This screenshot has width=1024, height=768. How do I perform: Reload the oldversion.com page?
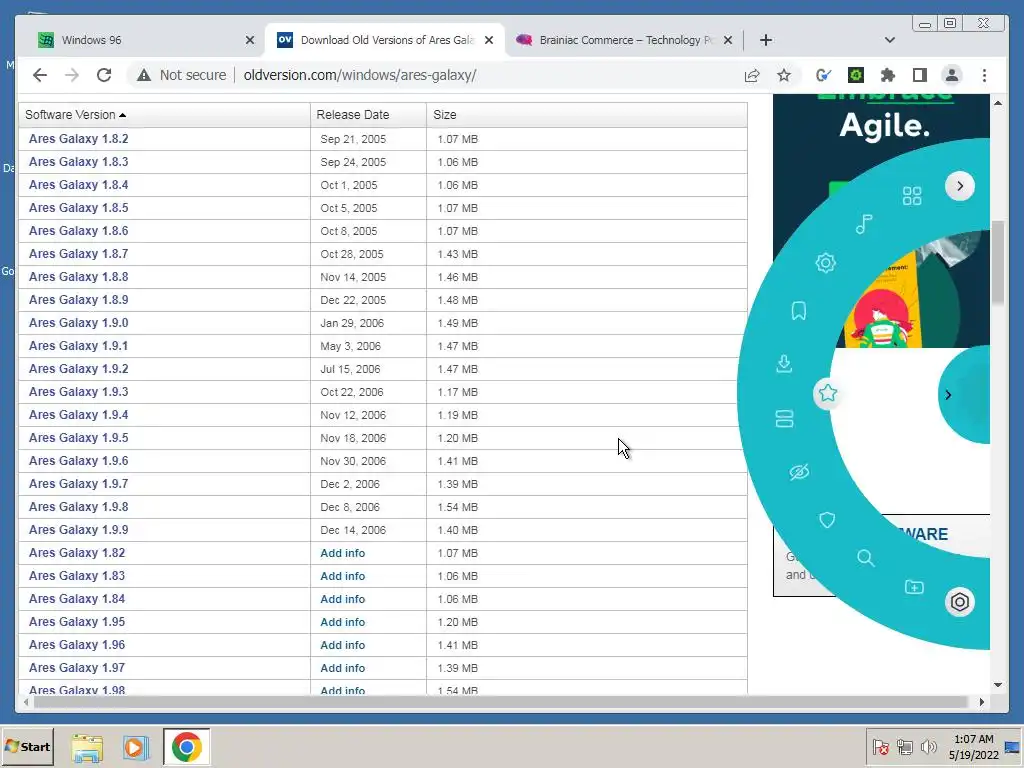coord(104,75)
